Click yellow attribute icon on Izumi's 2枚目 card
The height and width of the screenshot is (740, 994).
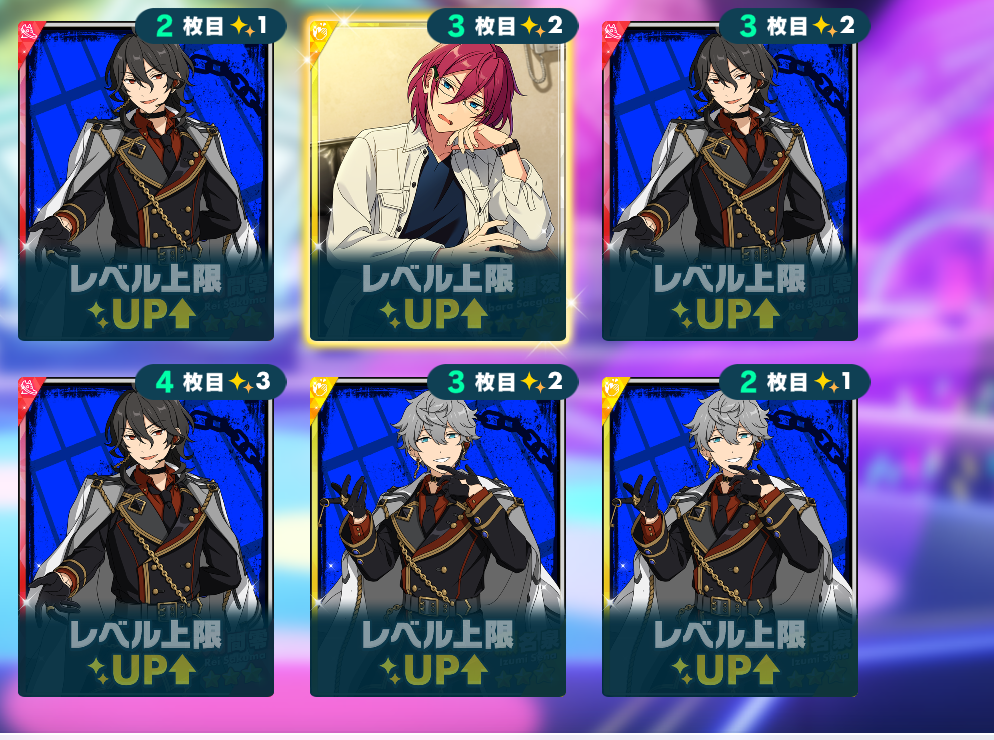click(613, 387)
